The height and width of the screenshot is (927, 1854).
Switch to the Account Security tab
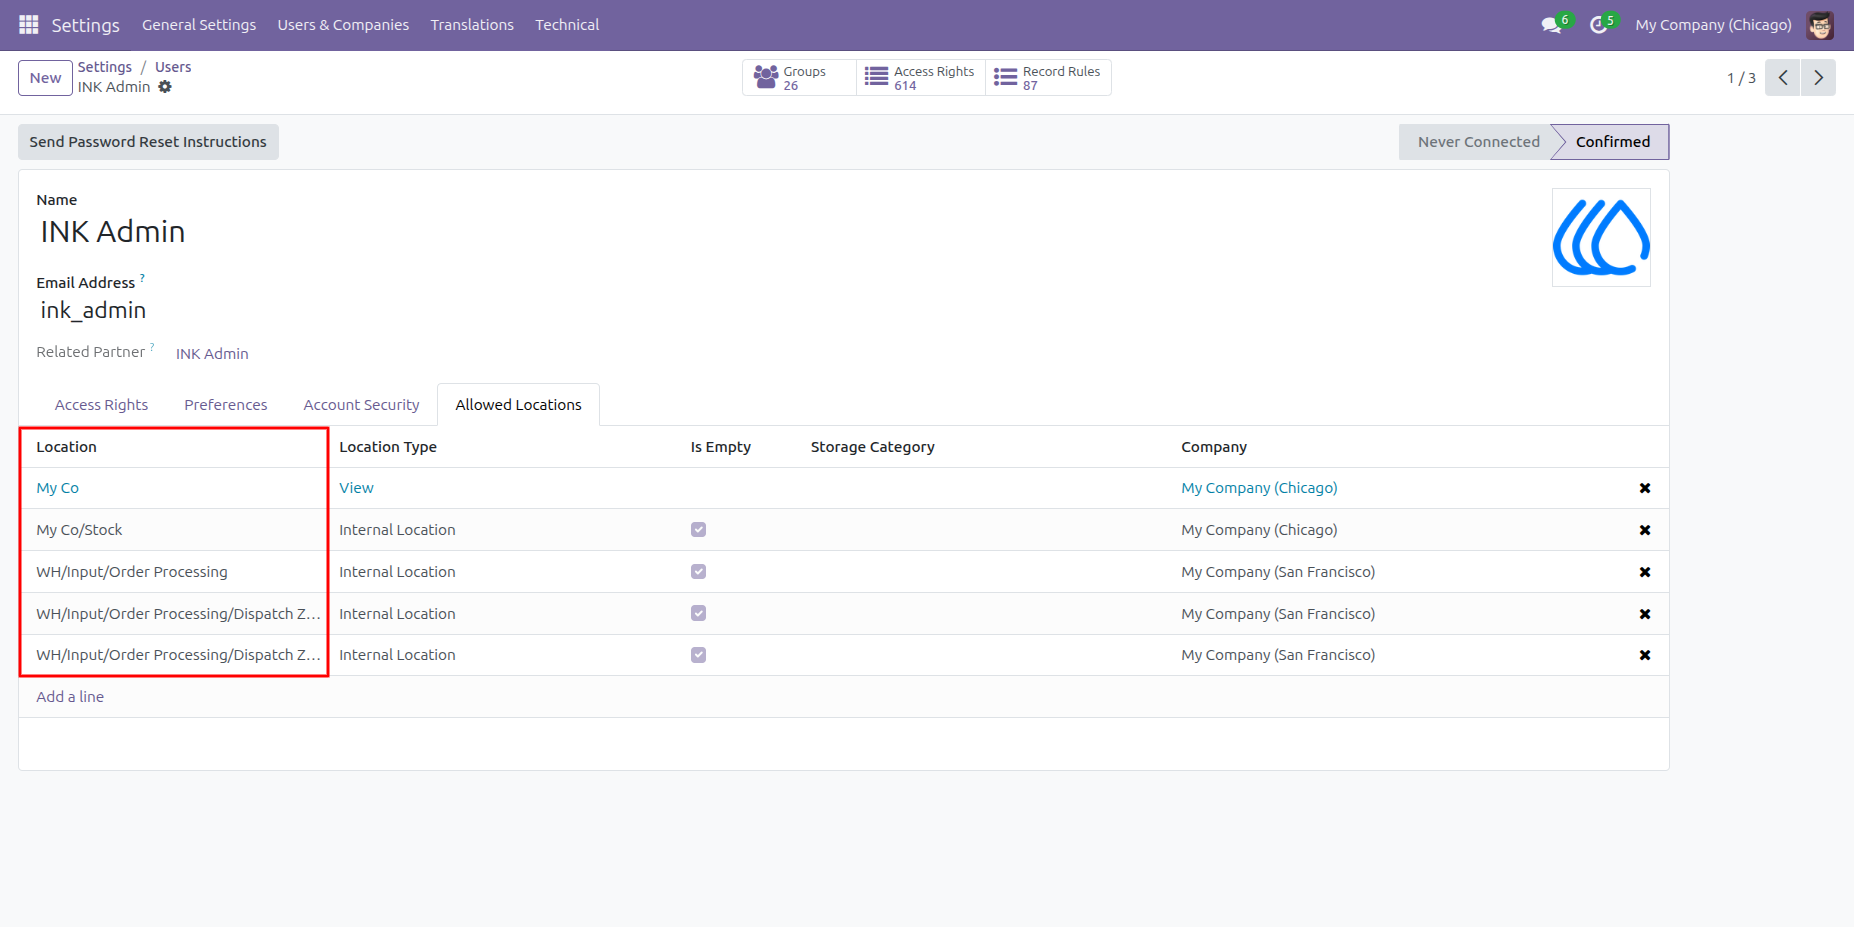pos(361,405)
